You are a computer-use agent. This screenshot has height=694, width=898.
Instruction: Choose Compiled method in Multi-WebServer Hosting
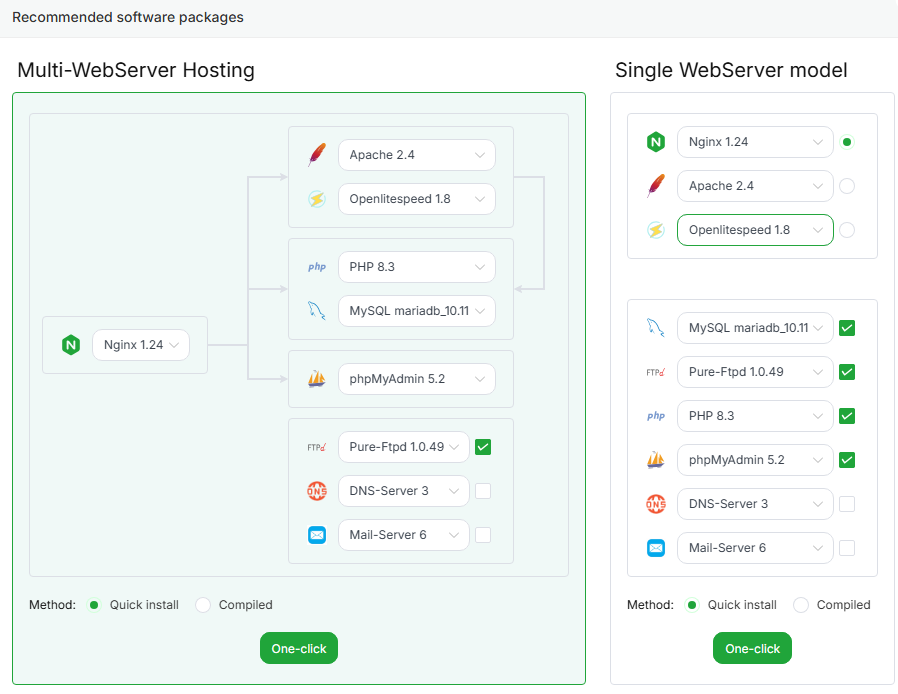pos(204,605)
